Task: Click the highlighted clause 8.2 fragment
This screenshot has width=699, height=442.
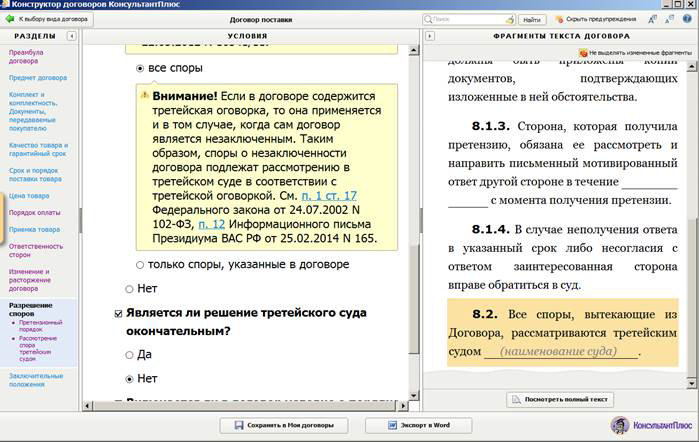Action: [563, 333]
